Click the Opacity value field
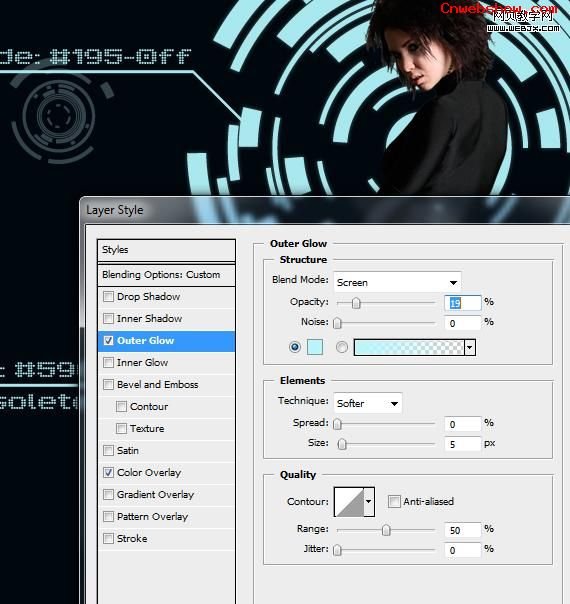570x604 pixels. point(463,303)
